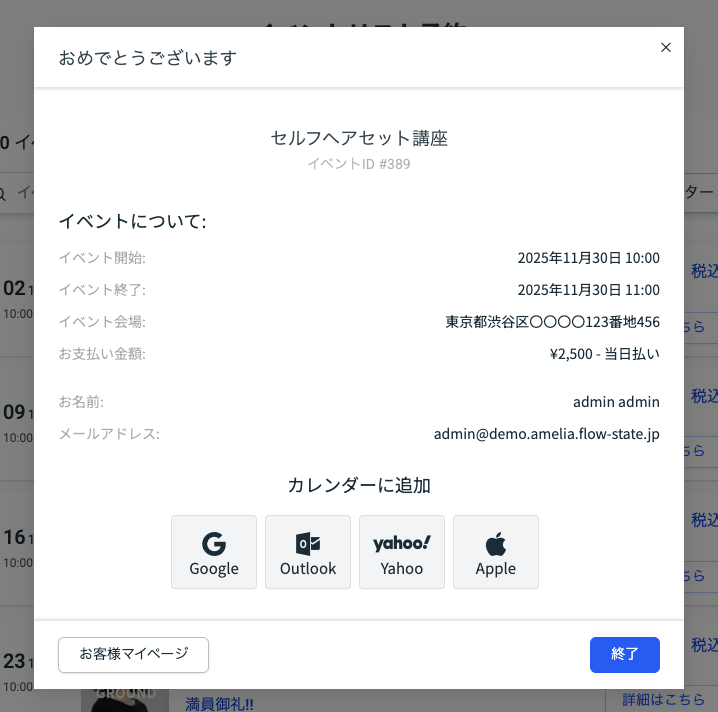Click the admin admin name value
Viewport: 718px width, 712px height.
(616, 402)
